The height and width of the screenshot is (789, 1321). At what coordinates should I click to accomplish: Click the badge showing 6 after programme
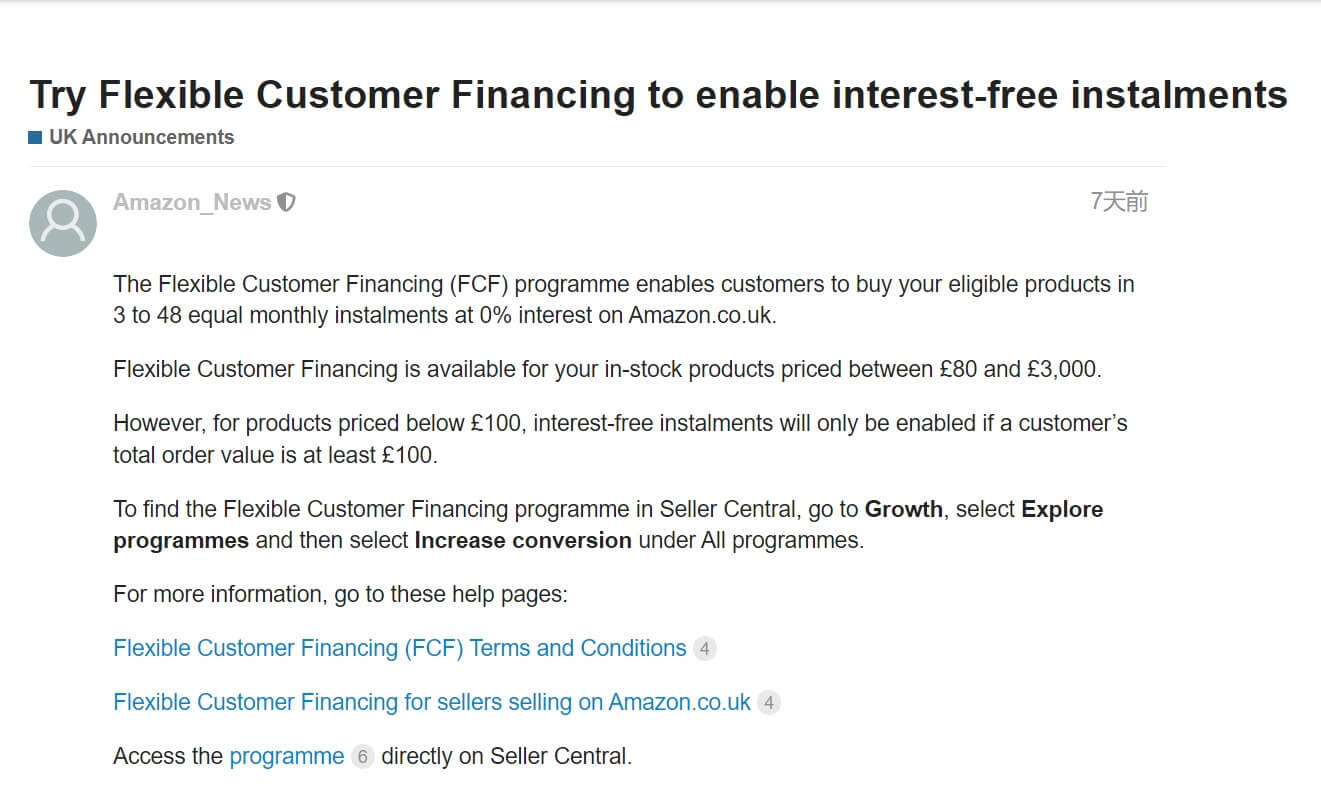pyautogui.click(x=362, y=757)
